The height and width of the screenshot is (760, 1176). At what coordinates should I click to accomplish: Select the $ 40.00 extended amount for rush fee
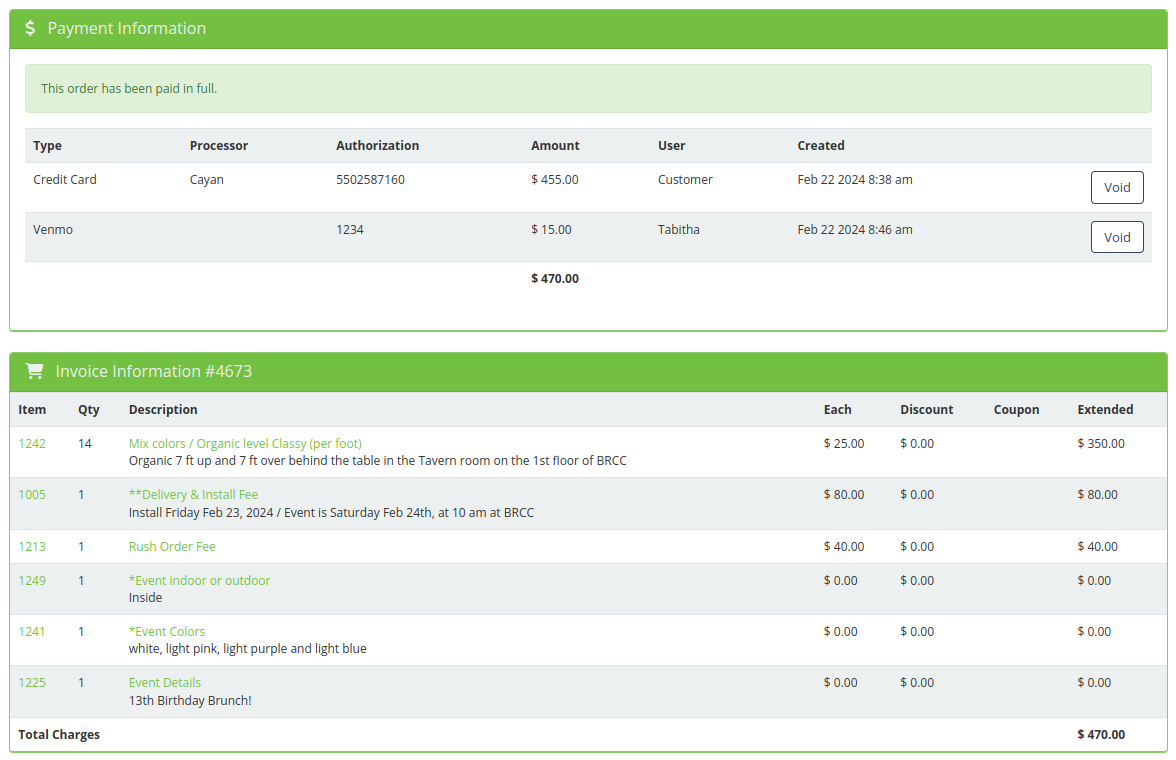pyautogui.click(x=1097, y=546)
